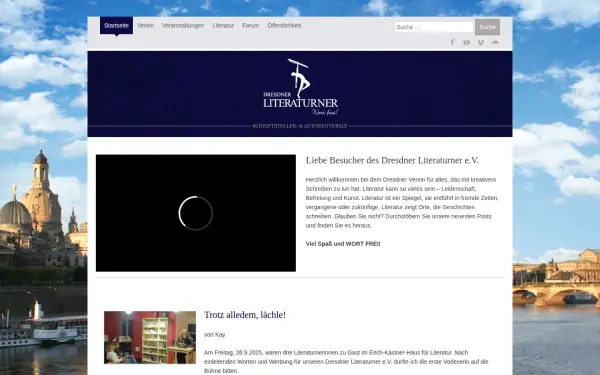Viewport: 600px width, 375px height.
Task: Click the 'von Kay' author line
Action: point(215,335)
